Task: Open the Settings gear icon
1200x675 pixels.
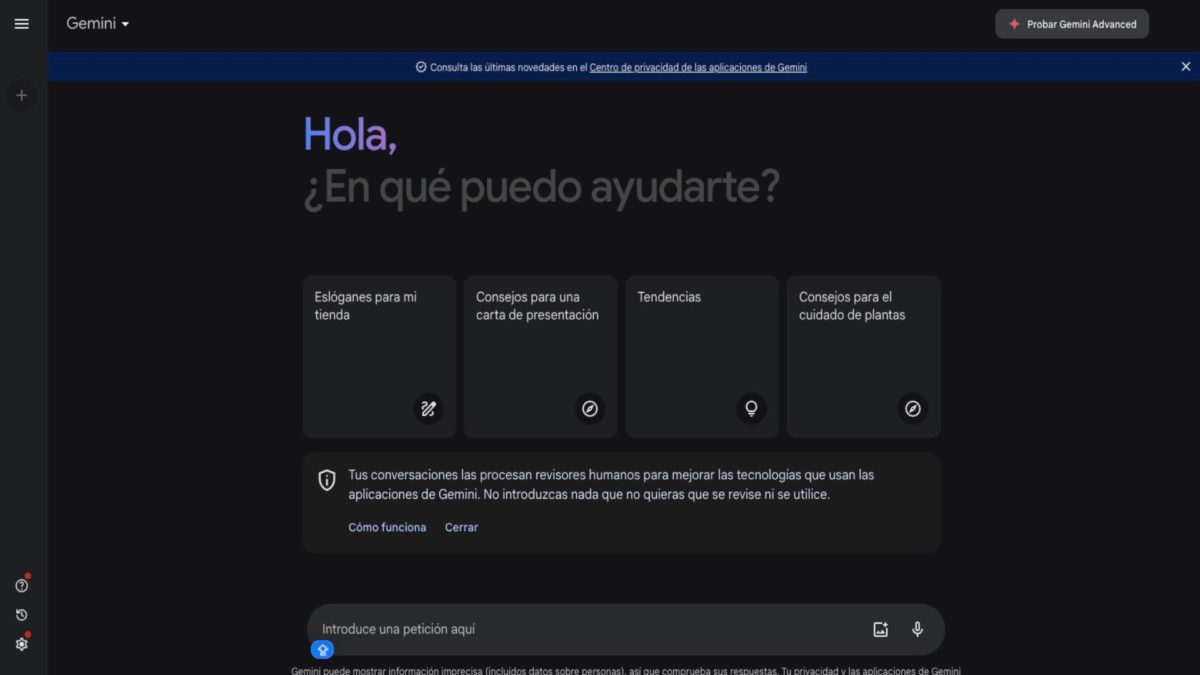Action: [21, 644]
